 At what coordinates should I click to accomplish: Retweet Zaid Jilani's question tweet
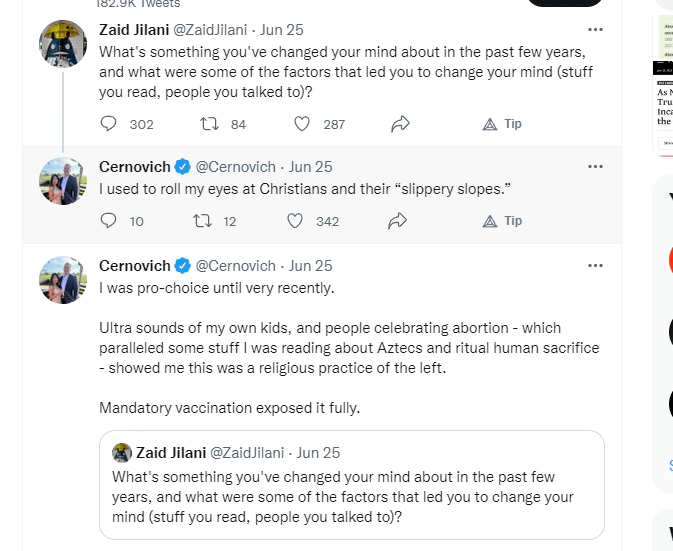click(210, 124)
